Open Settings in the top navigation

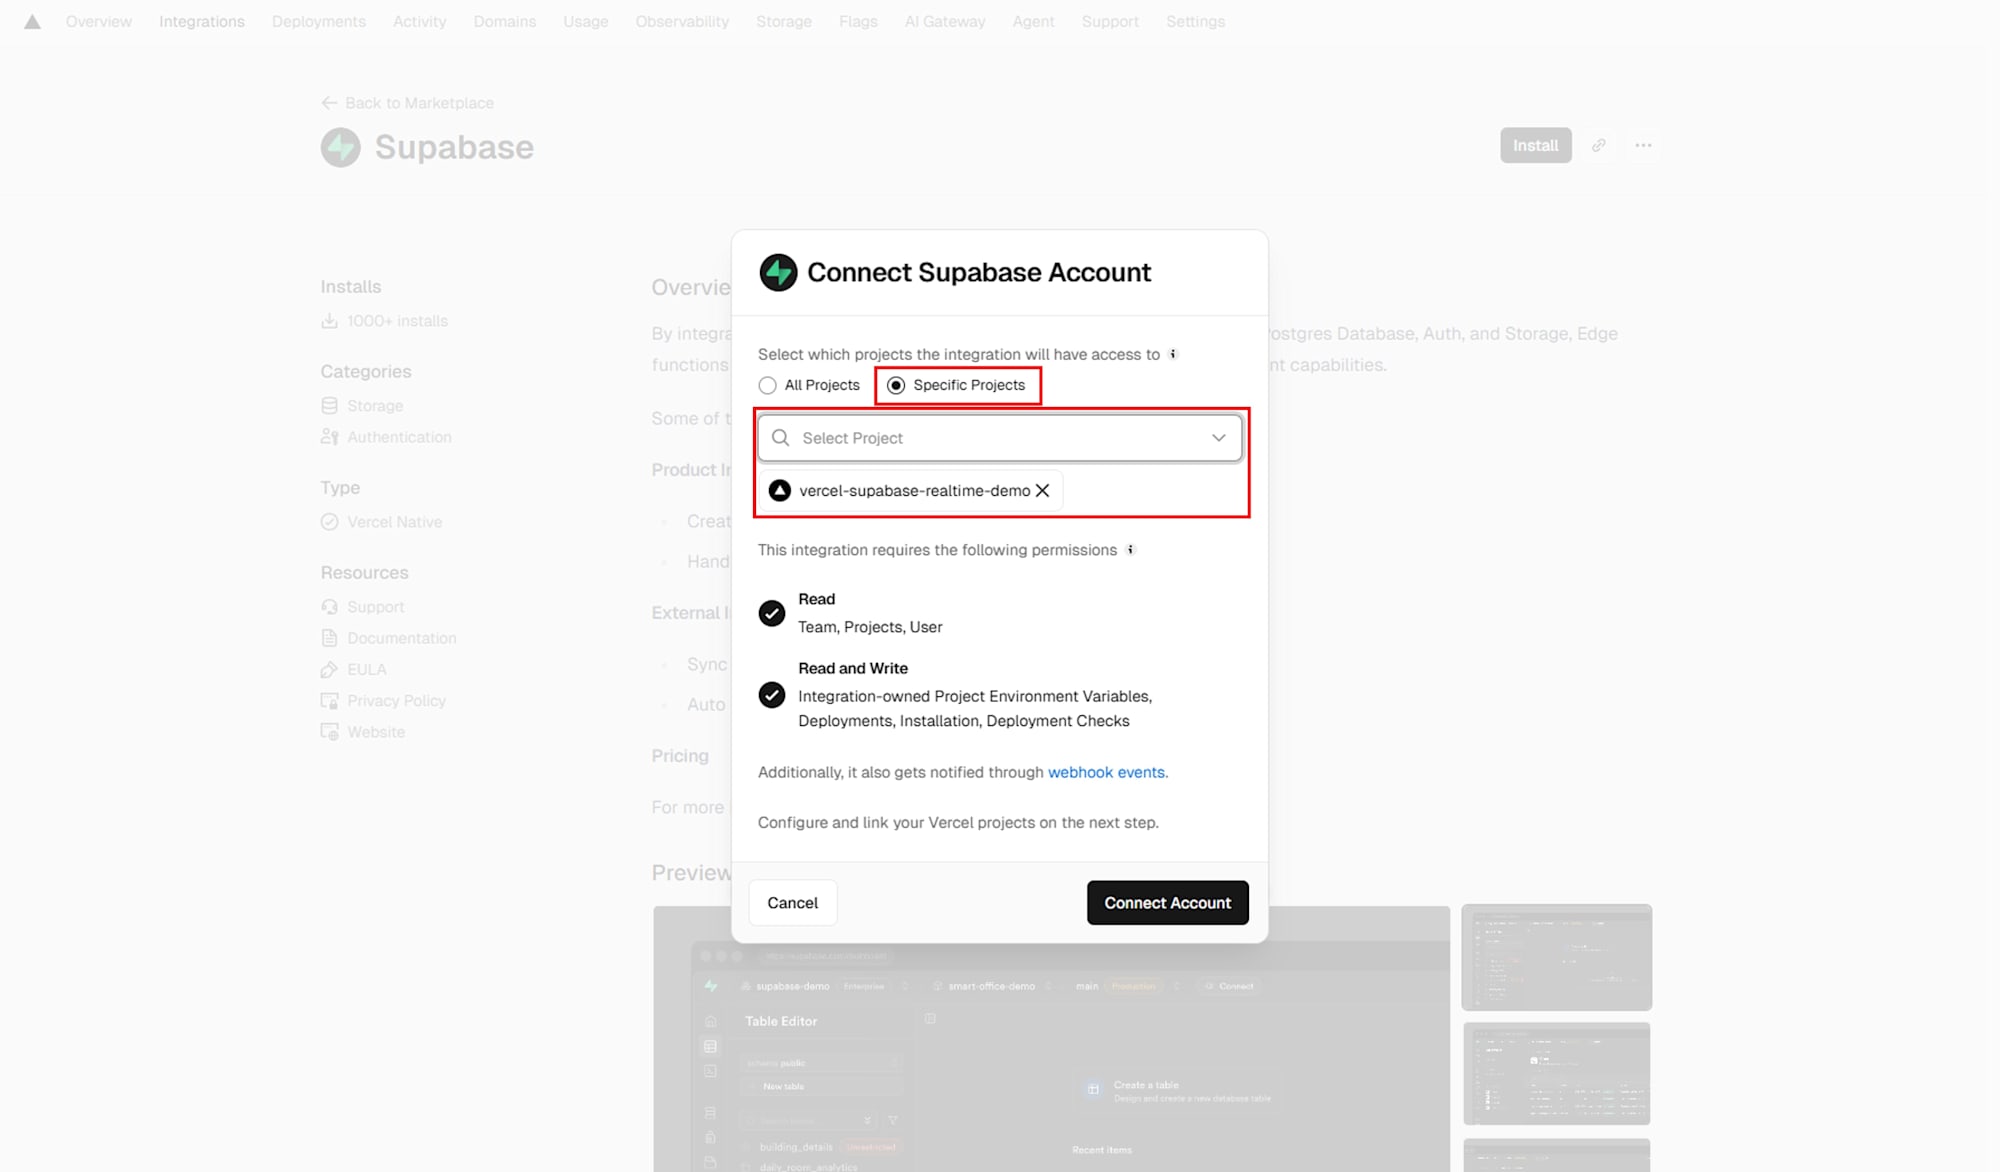pos(1195,21)
